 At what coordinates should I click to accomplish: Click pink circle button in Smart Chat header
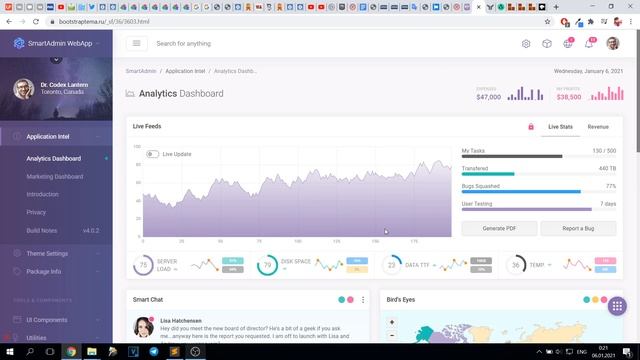coord(350,300)
